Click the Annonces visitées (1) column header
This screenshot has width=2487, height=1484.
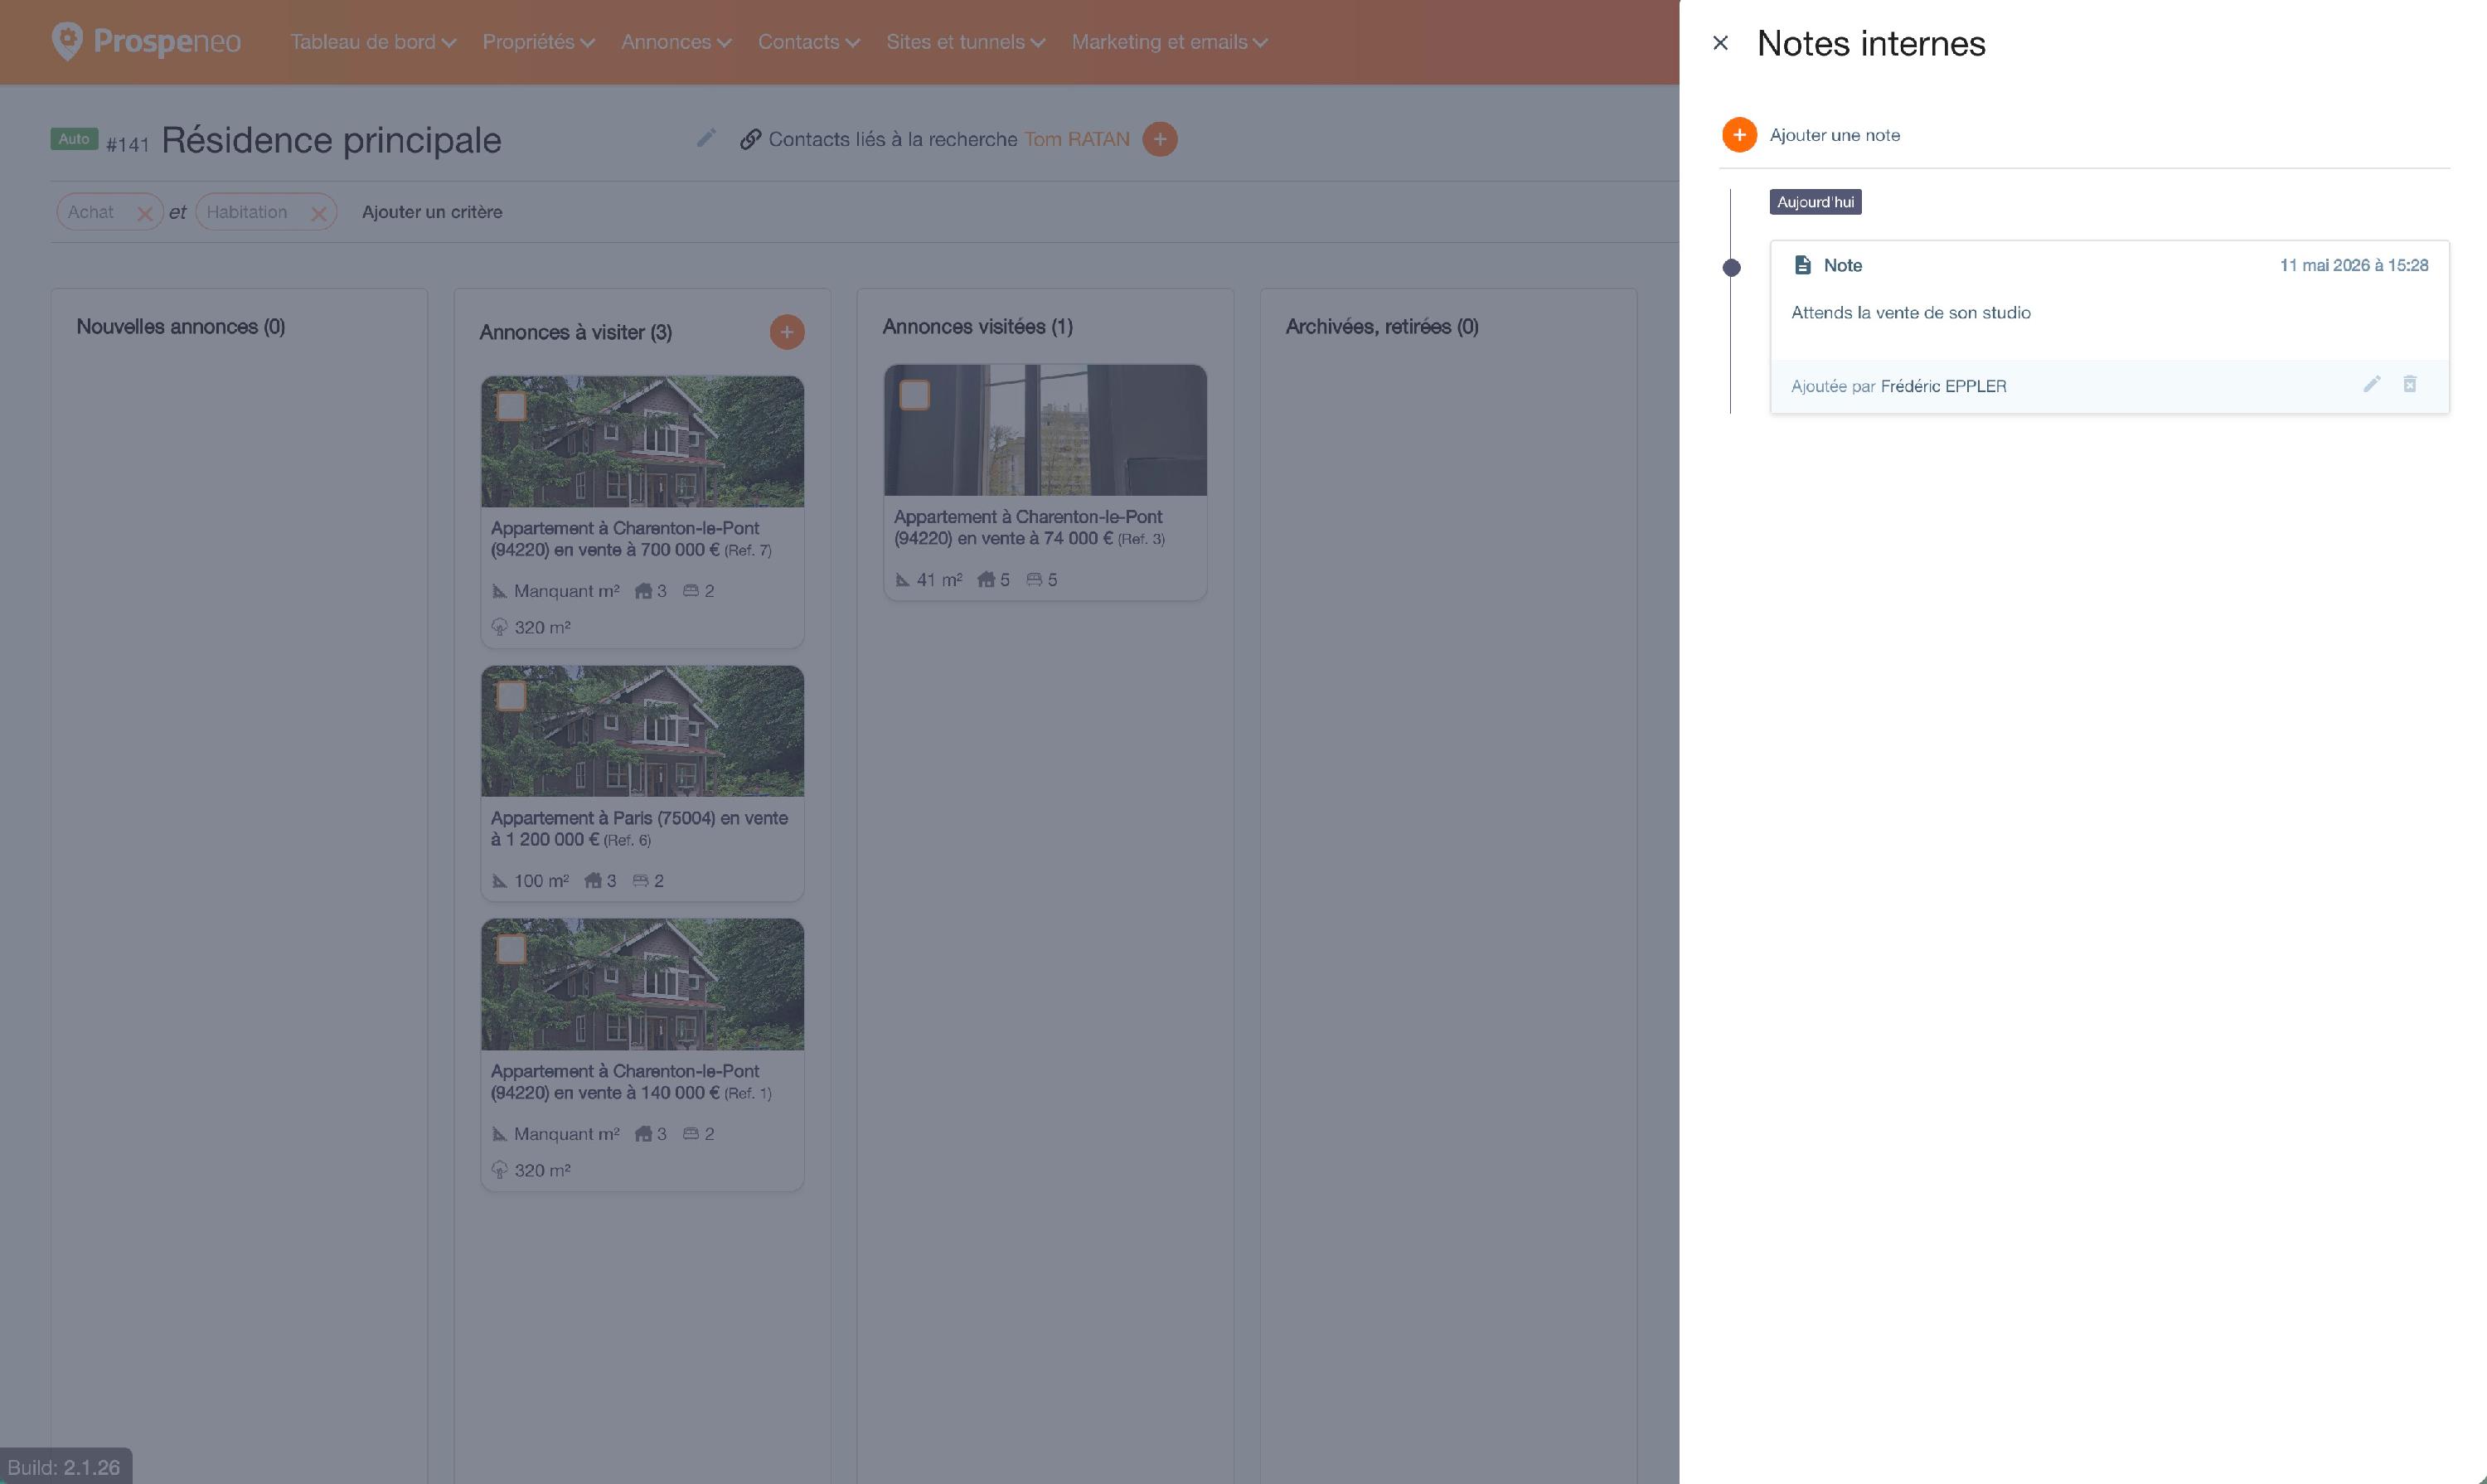point(978,327)
